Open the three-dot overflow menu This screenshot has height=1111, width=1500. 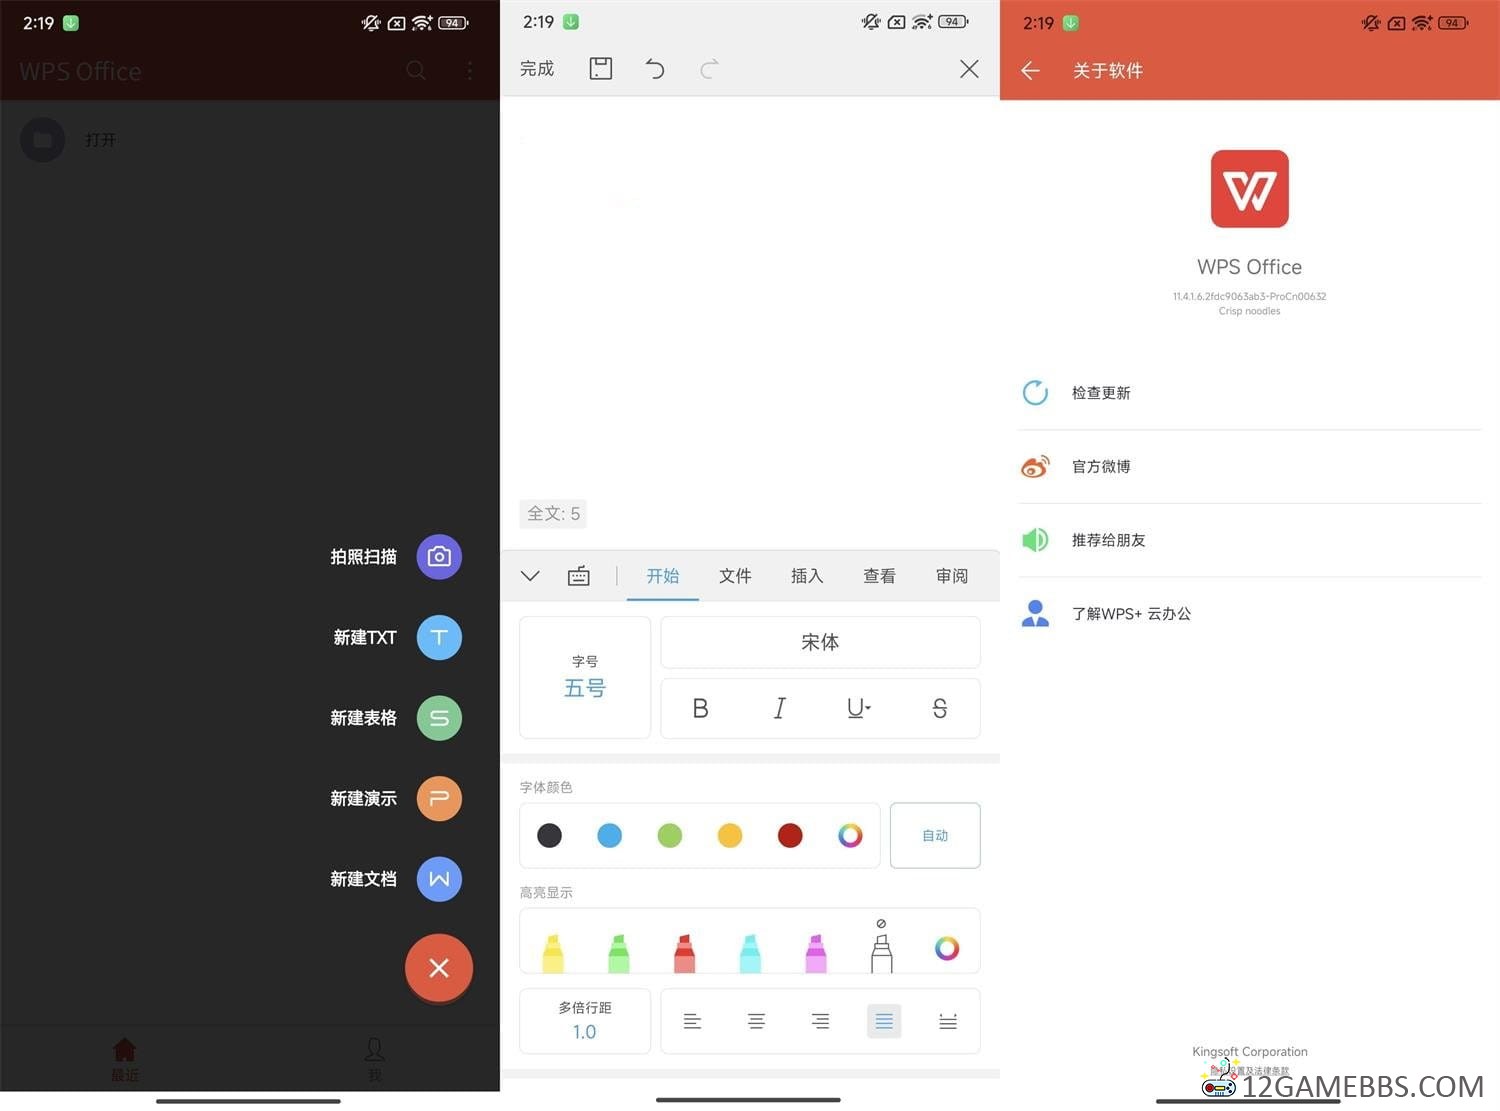point(470,70)
